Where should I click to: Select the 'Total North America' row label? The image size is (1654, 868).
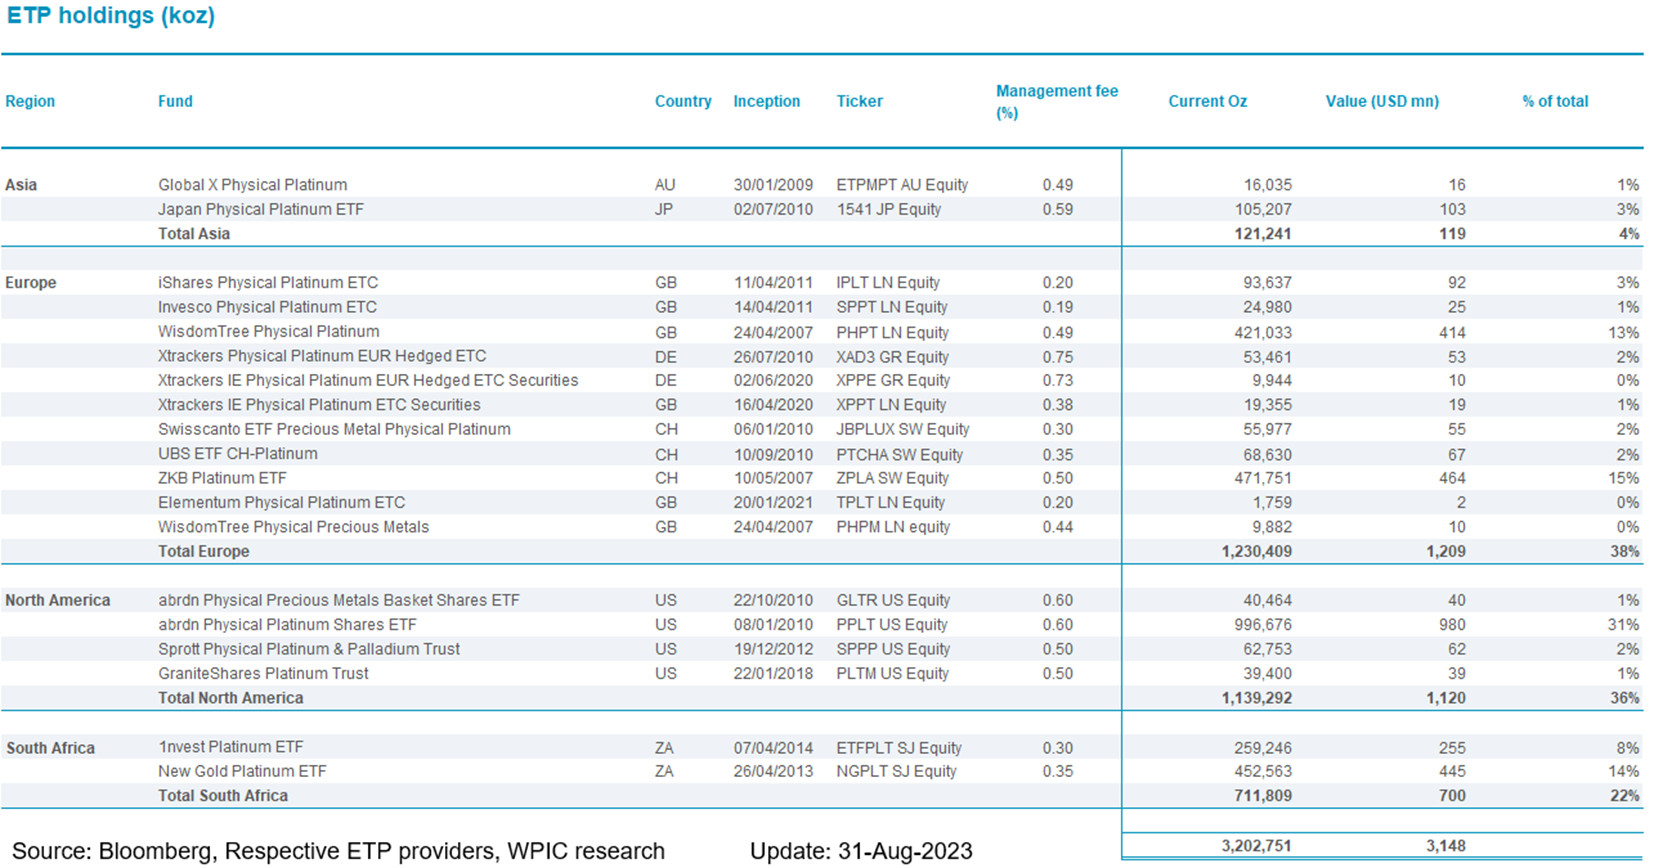(x=231, y=698)
